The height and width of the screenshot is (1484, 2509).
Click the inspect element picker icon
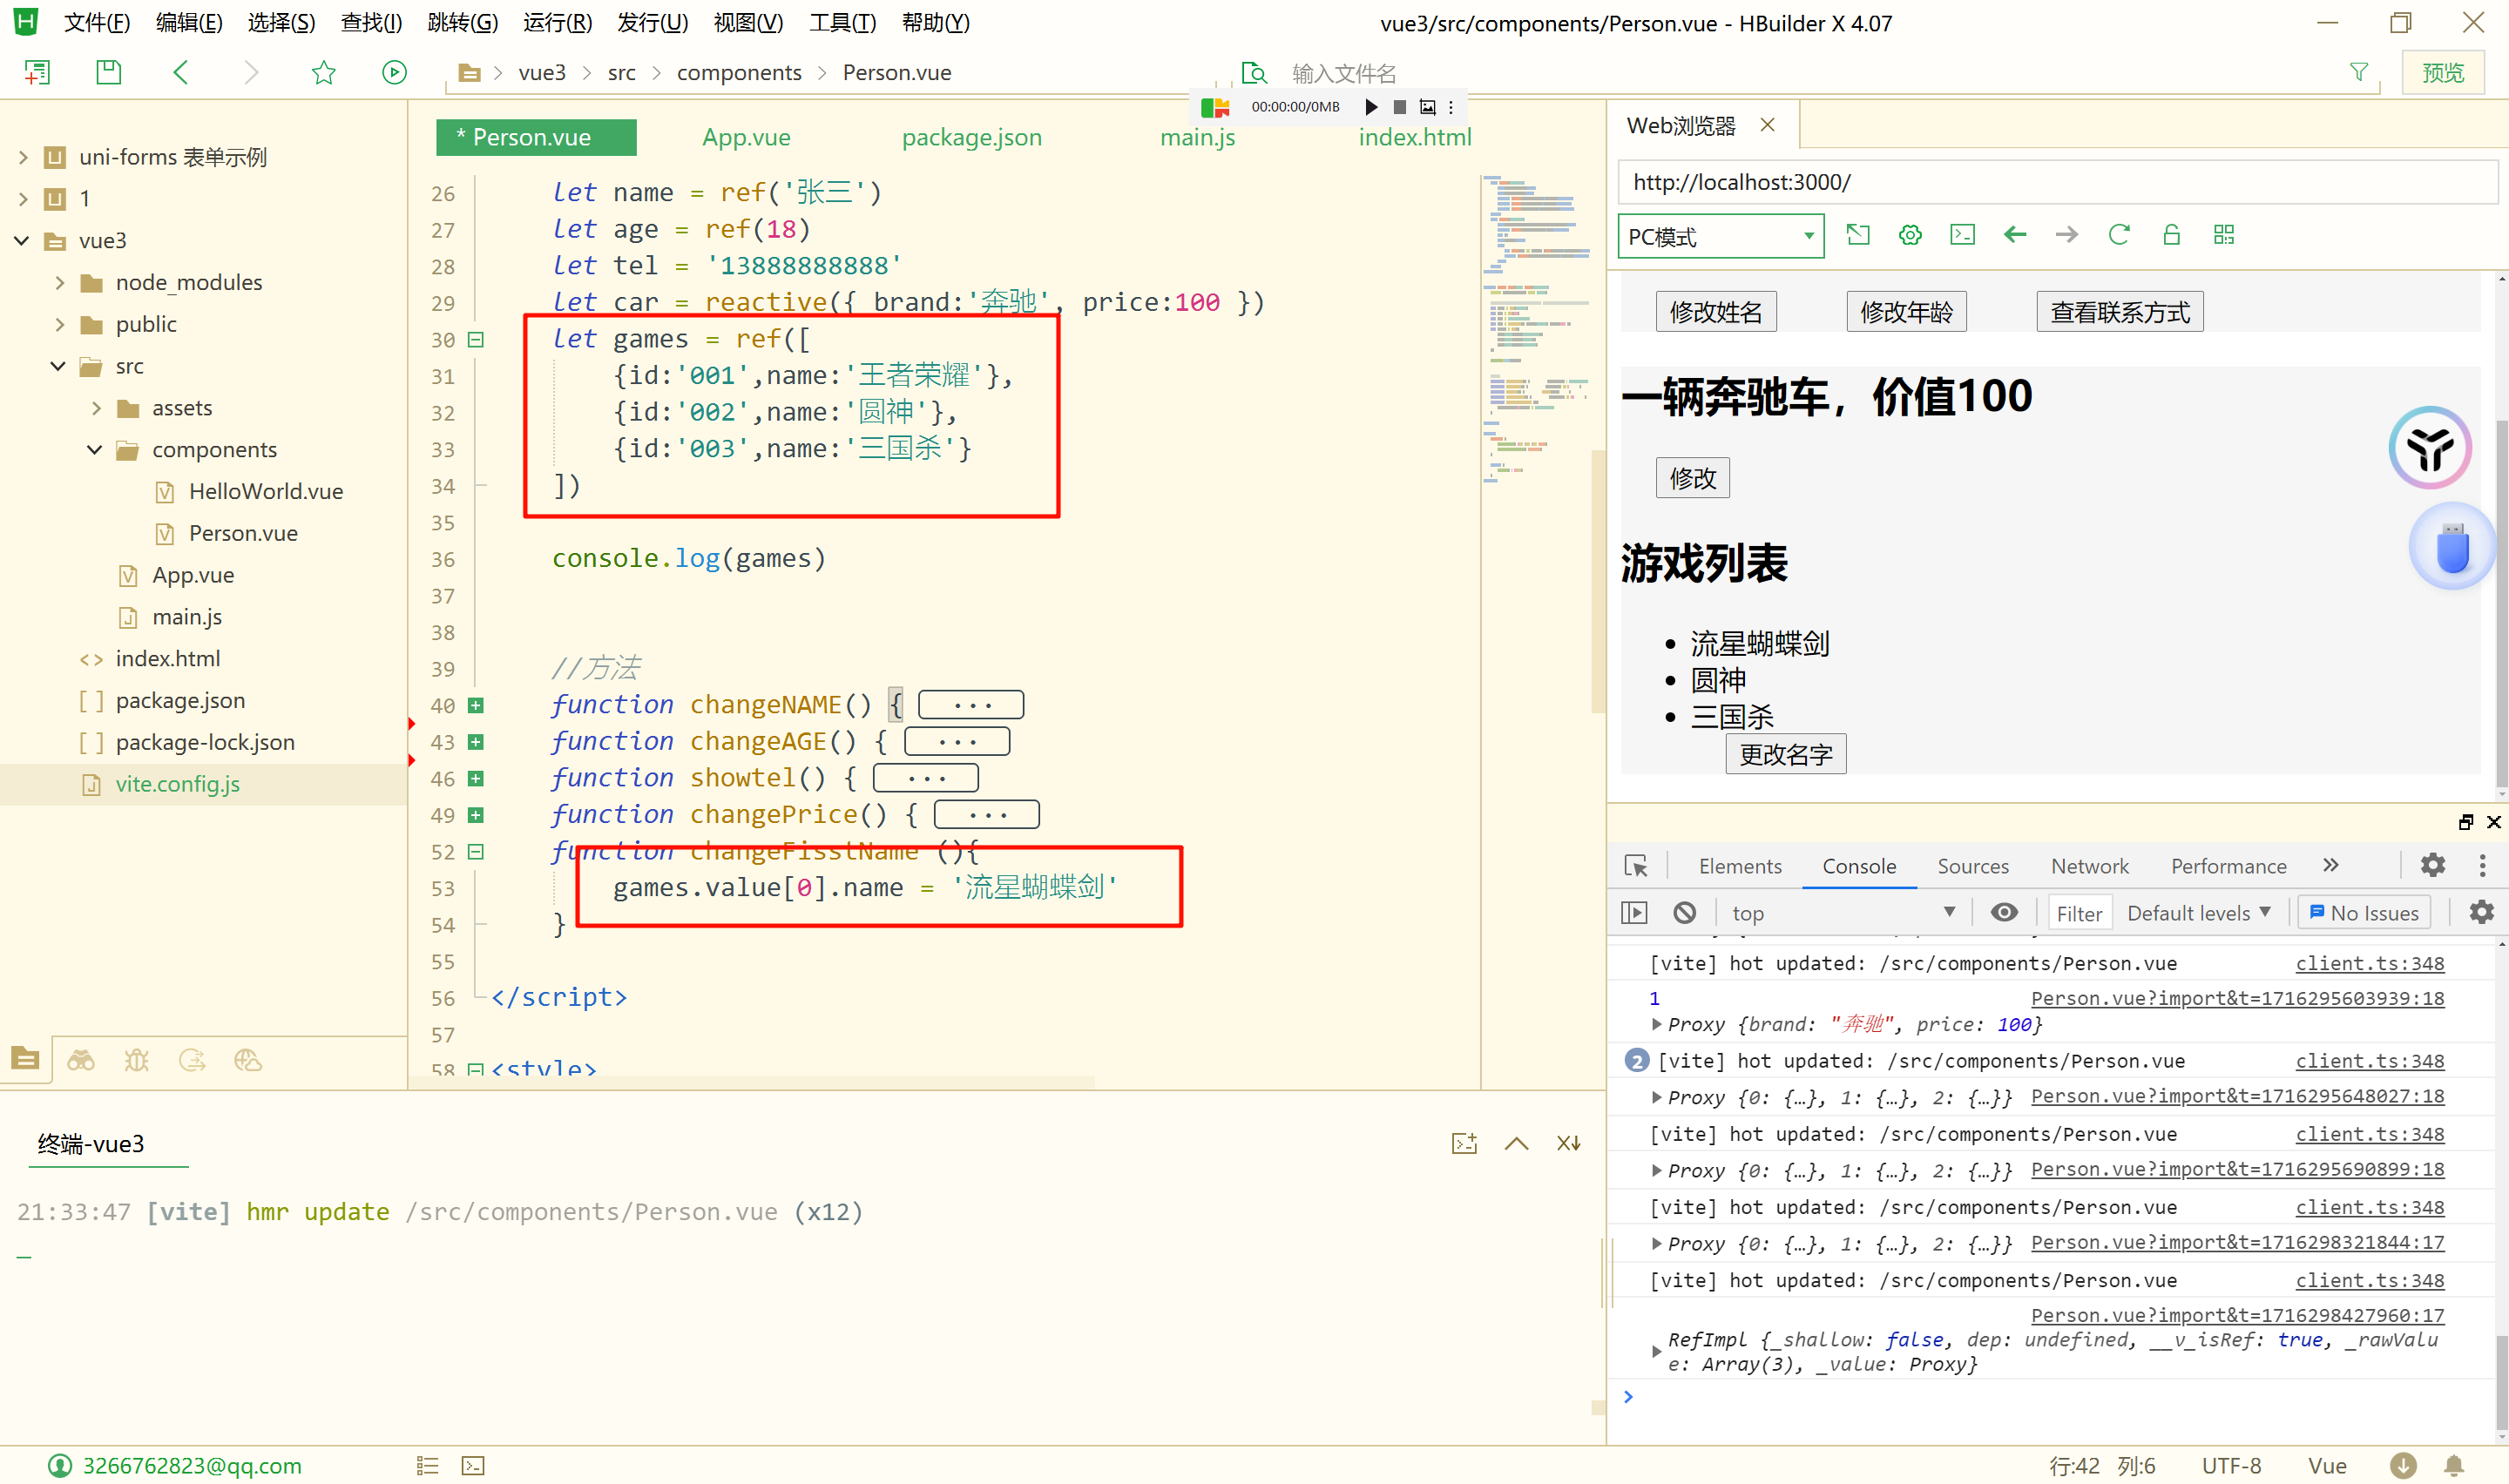click(1636, 866)
